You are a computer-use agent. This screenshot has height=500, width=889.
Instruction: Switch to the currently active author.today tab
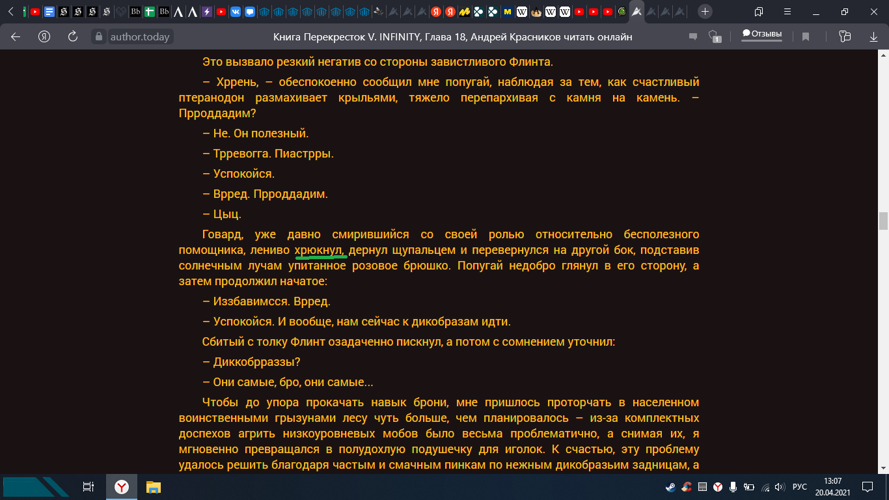tap(636, 12)
